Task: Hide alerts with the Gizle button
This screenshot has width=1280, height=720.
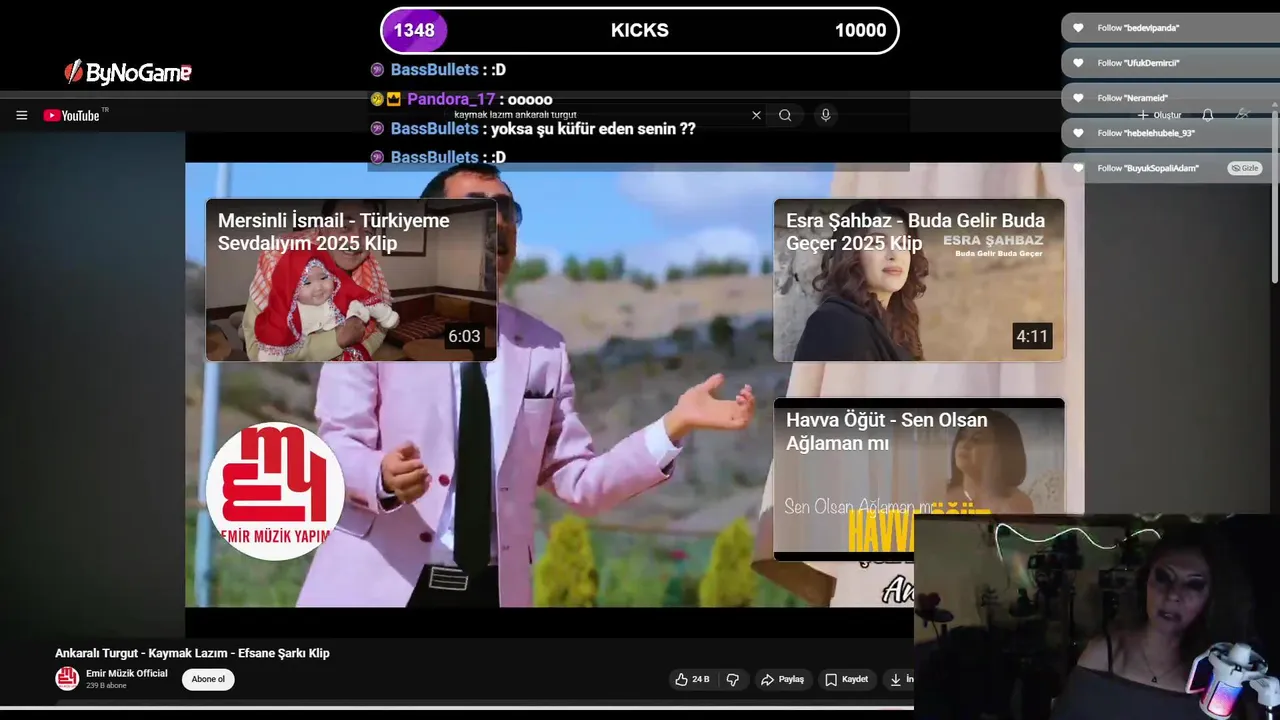Action: point(1245,168)
